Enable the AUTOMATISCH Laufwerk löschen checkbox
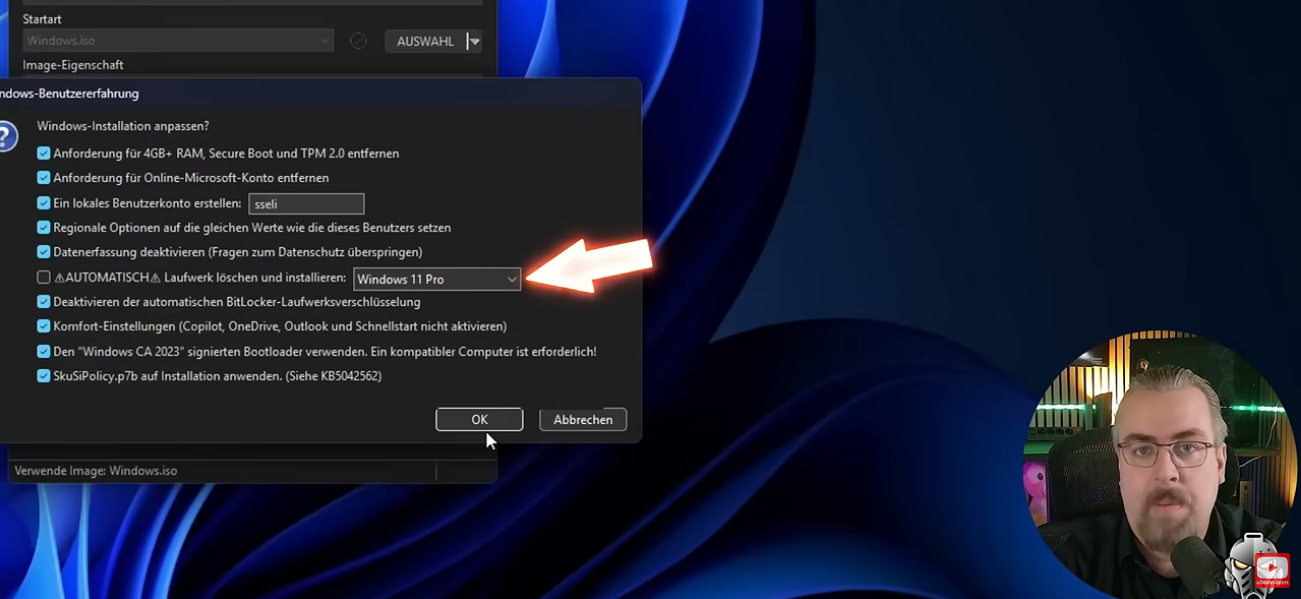This screenshot has height=599, width=1301. pyautogui.click(x=43, y=277)
